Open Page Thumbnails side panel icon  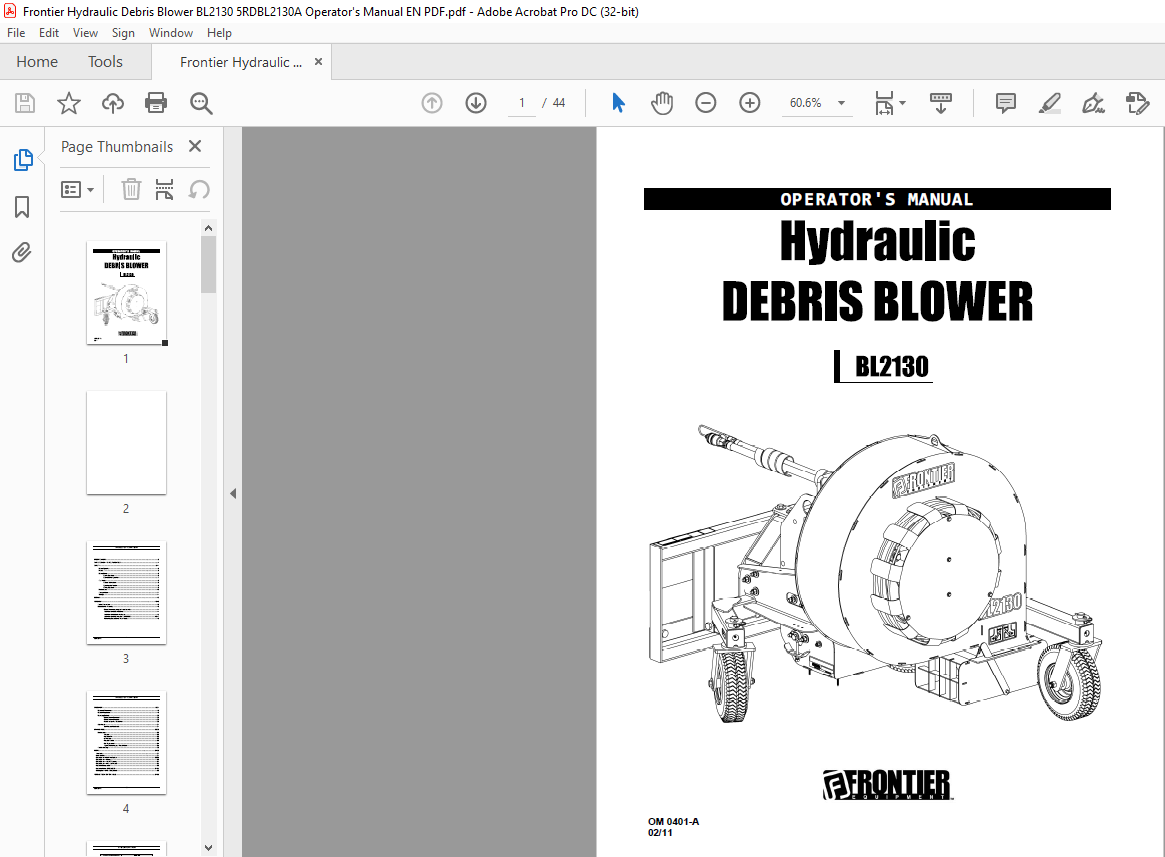[x=23, y=160]
